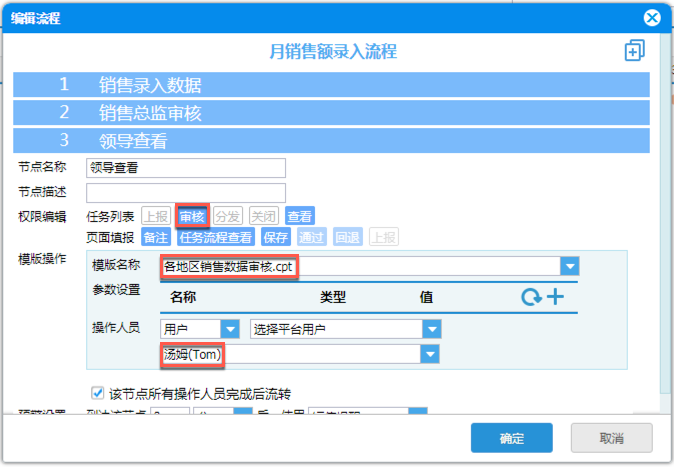Toggle the 通过 page permission
Screen dimensions: 674x467
point(312,237)
